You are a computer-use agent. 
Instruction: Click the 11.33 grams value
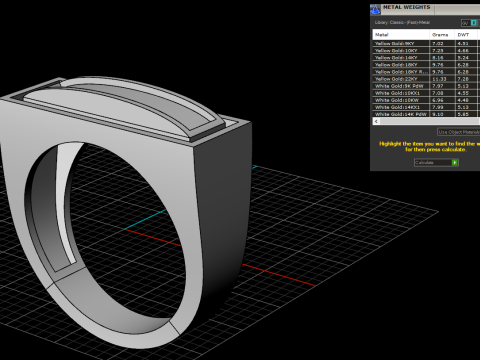[439, 79]
